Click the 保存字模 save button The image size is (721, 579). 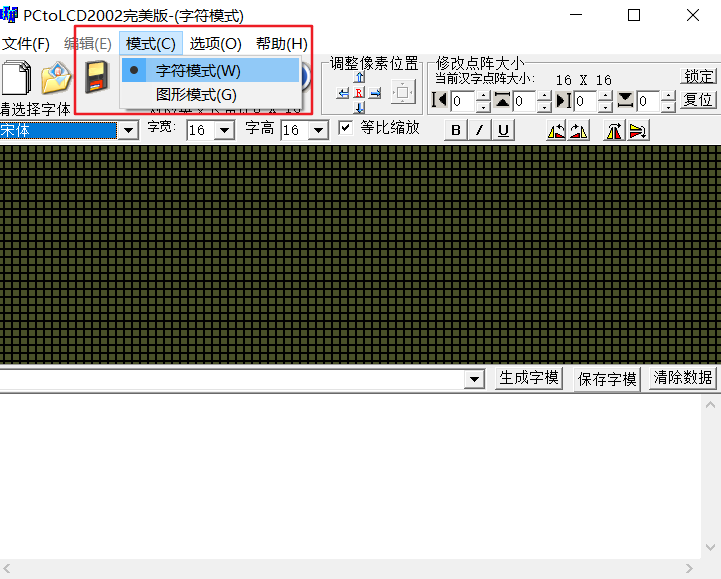(607, 379)
